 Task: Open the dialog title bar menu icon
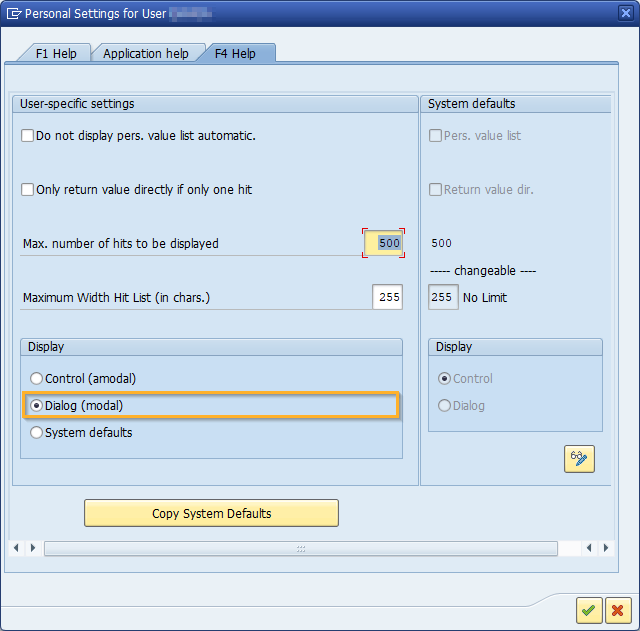pyautogui.click(x=14, y=13)
